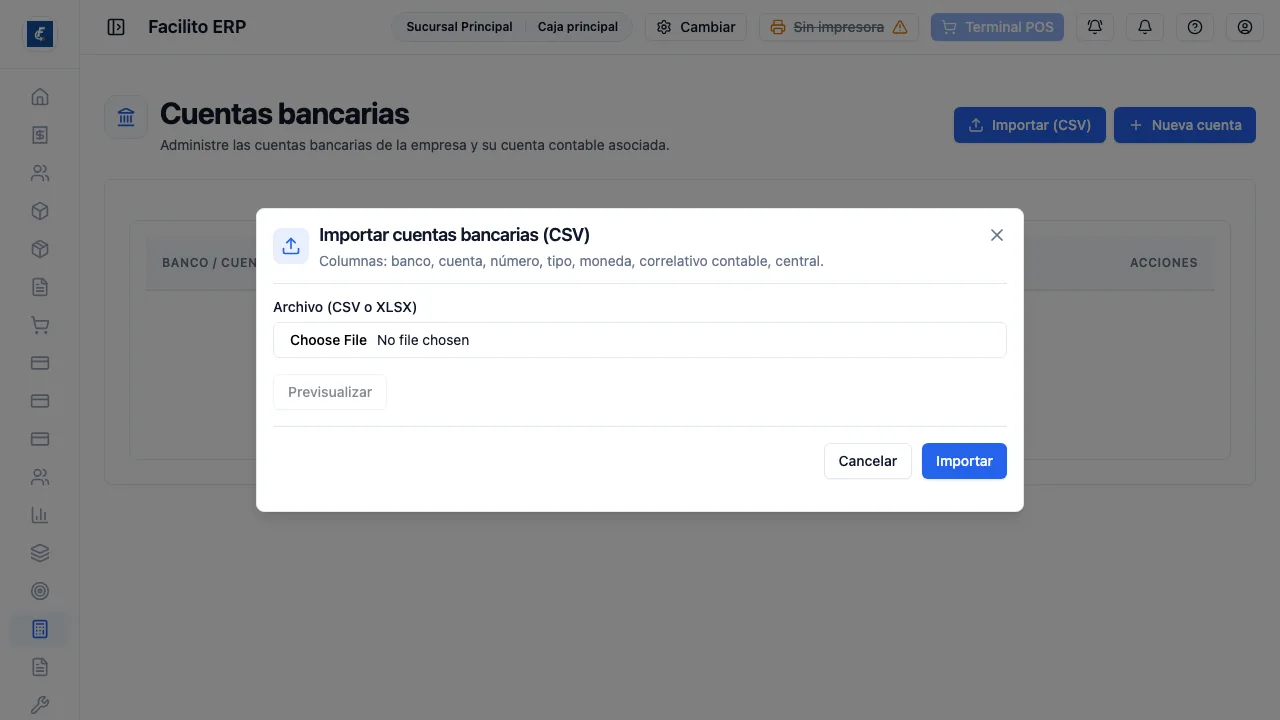Click the Sin impresora printer warning
Viewport: 1280px width, 720px height.
(x=839, y=27)
